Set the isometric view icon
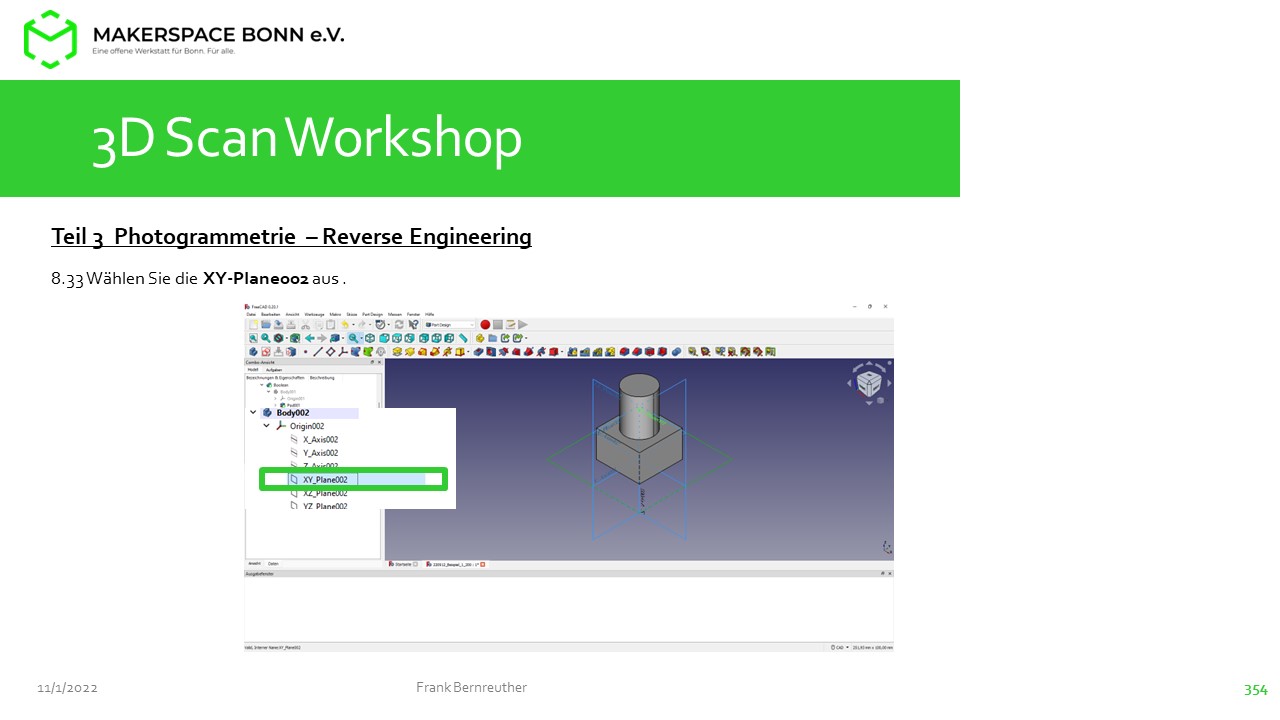The width and height of the screenshot is (1280, 720). tap(370, 338)
